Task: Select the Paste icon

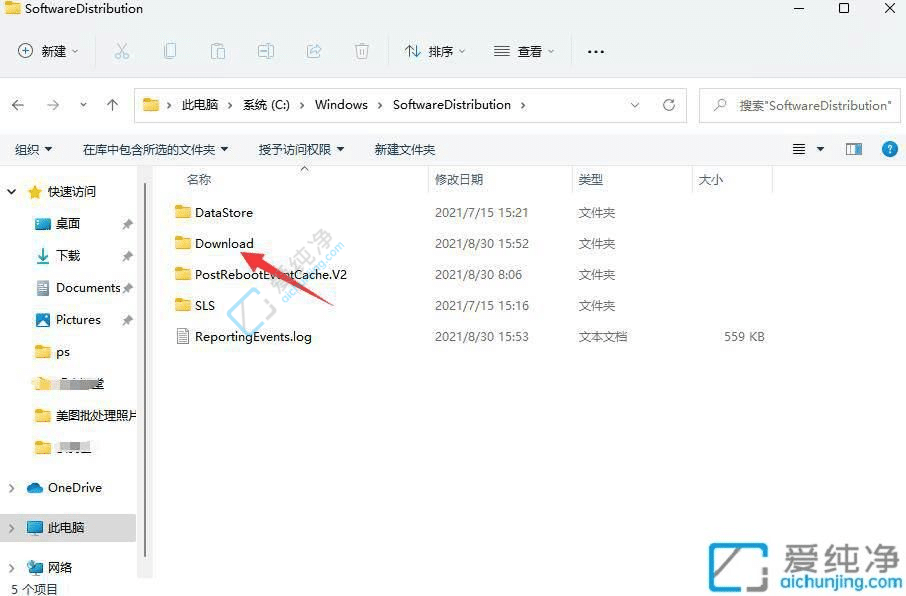Action: click(x=218, y=51)
